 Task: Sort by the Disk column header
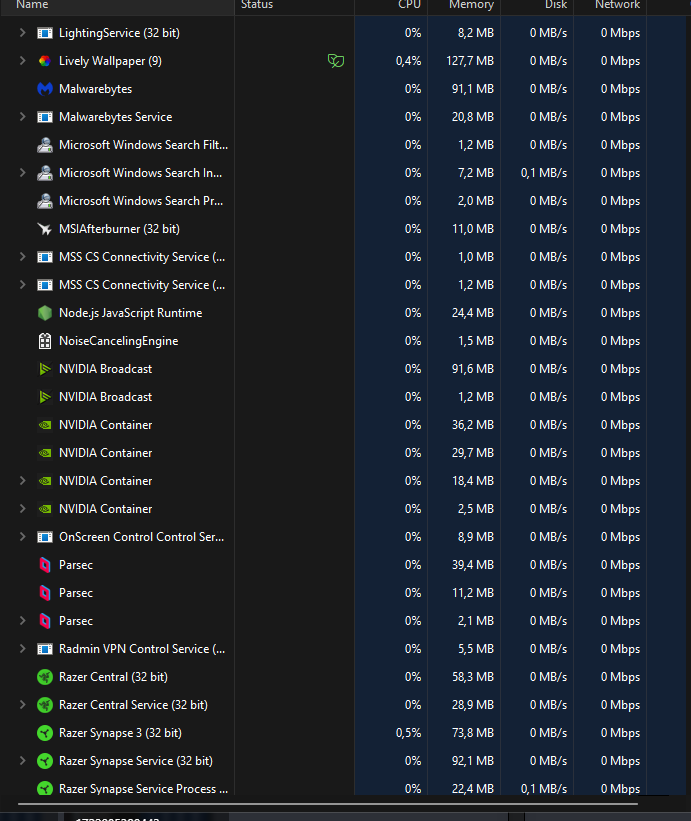(x=538, y=5)
